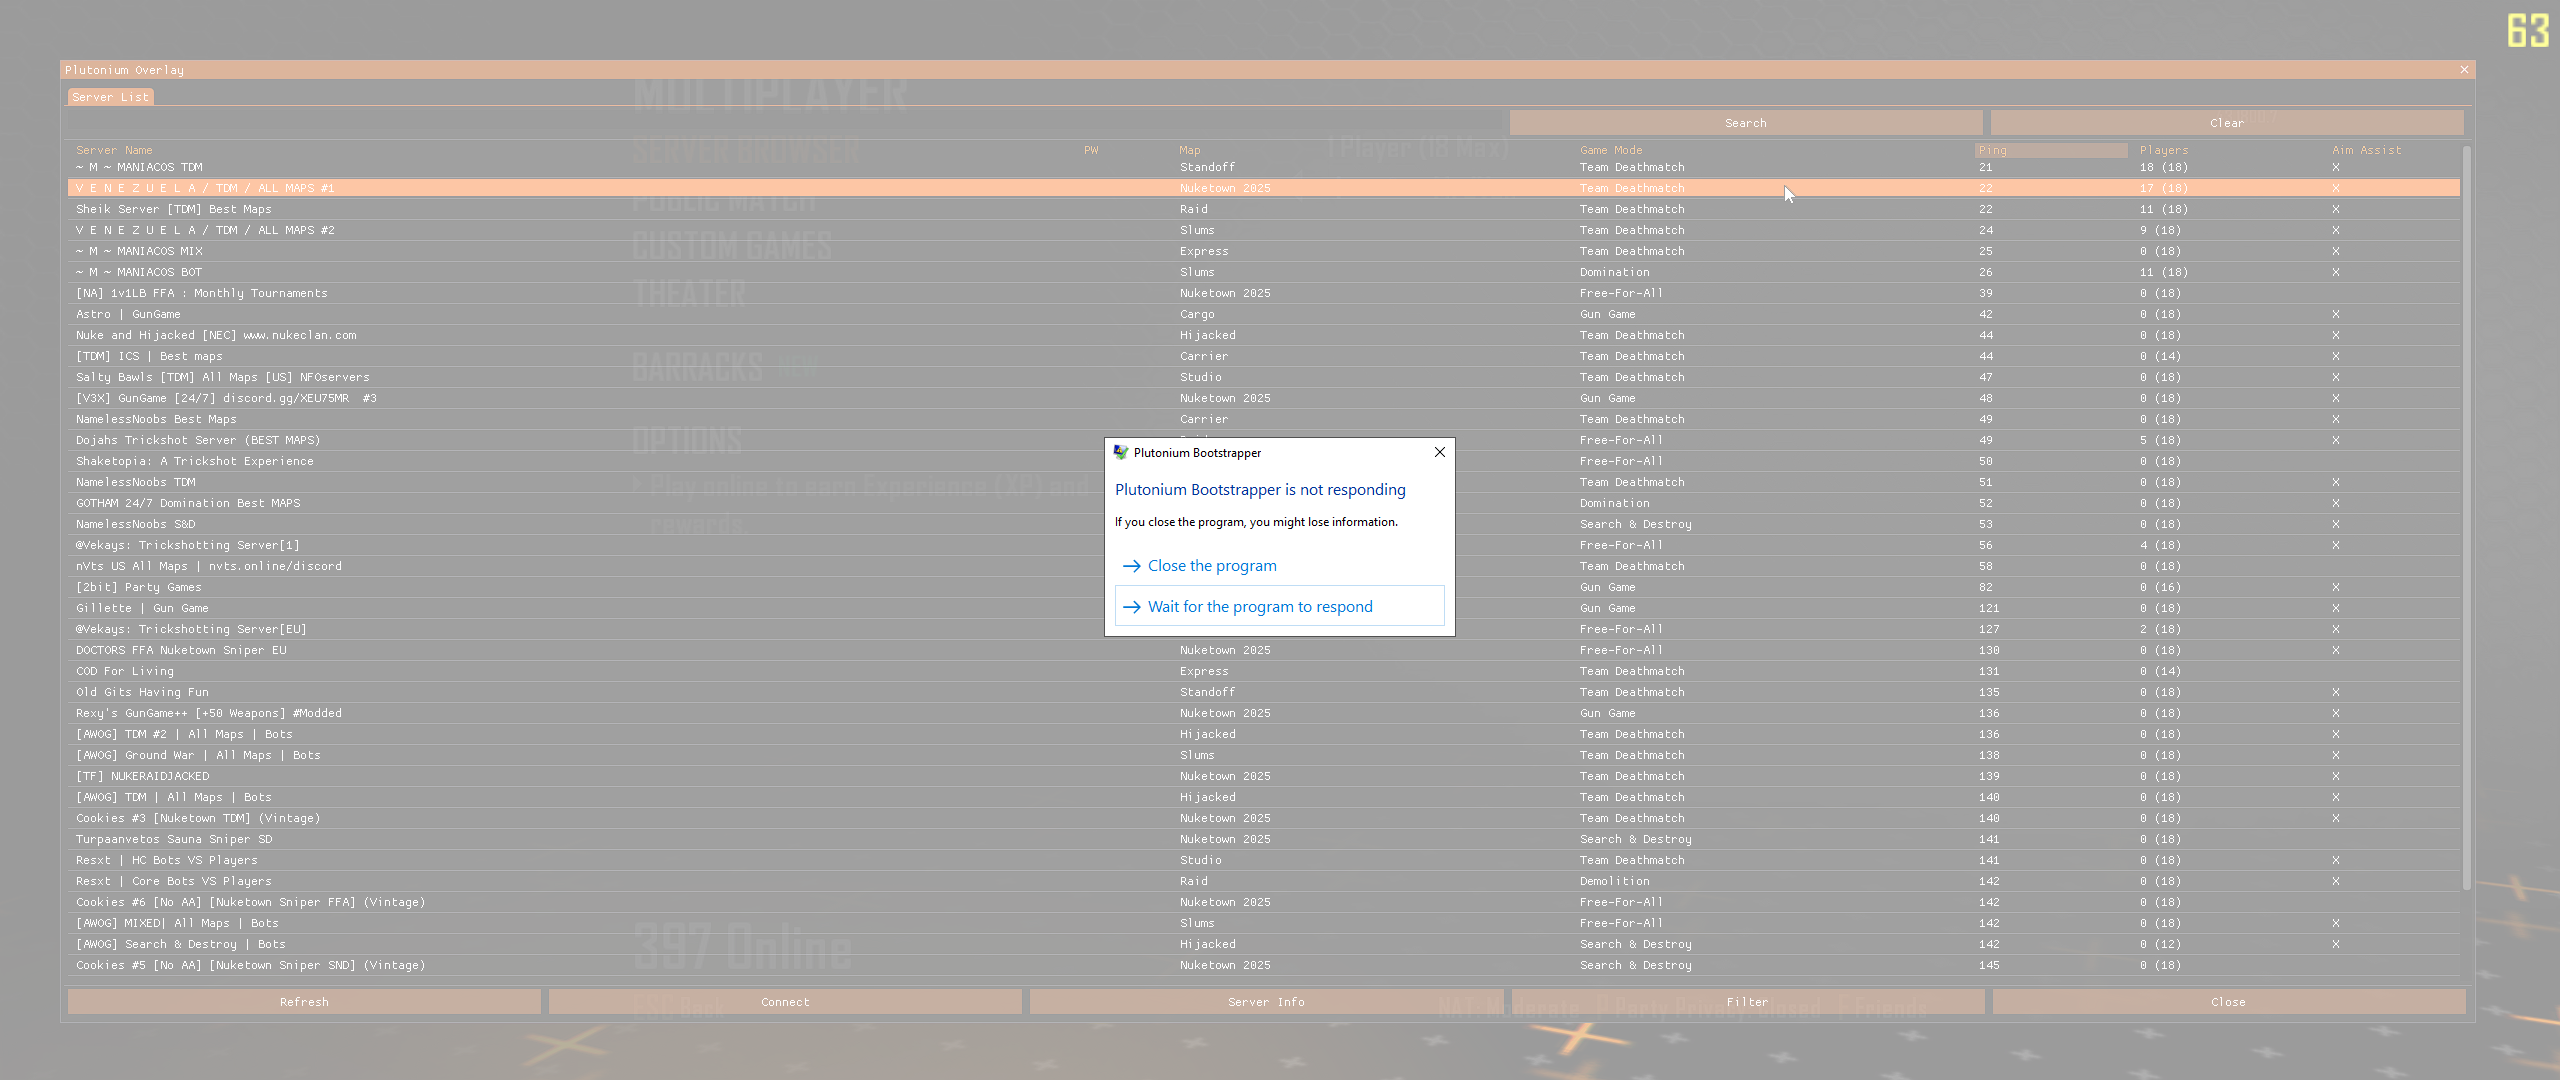Viewport: 2560px width, 1080px height.
Task: Open Server Info panel
Action: (x=1265, y=1002)
